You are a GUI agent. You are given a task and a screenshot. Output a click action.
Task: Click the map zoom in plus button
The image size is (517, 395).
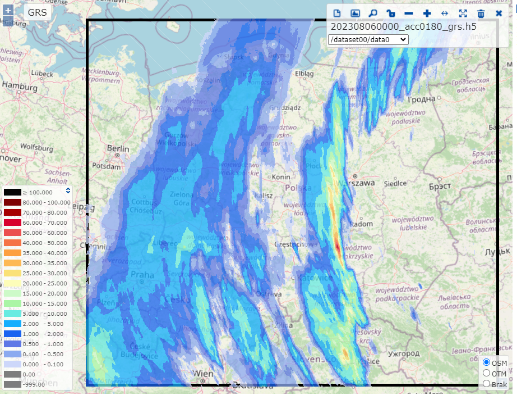8,10
